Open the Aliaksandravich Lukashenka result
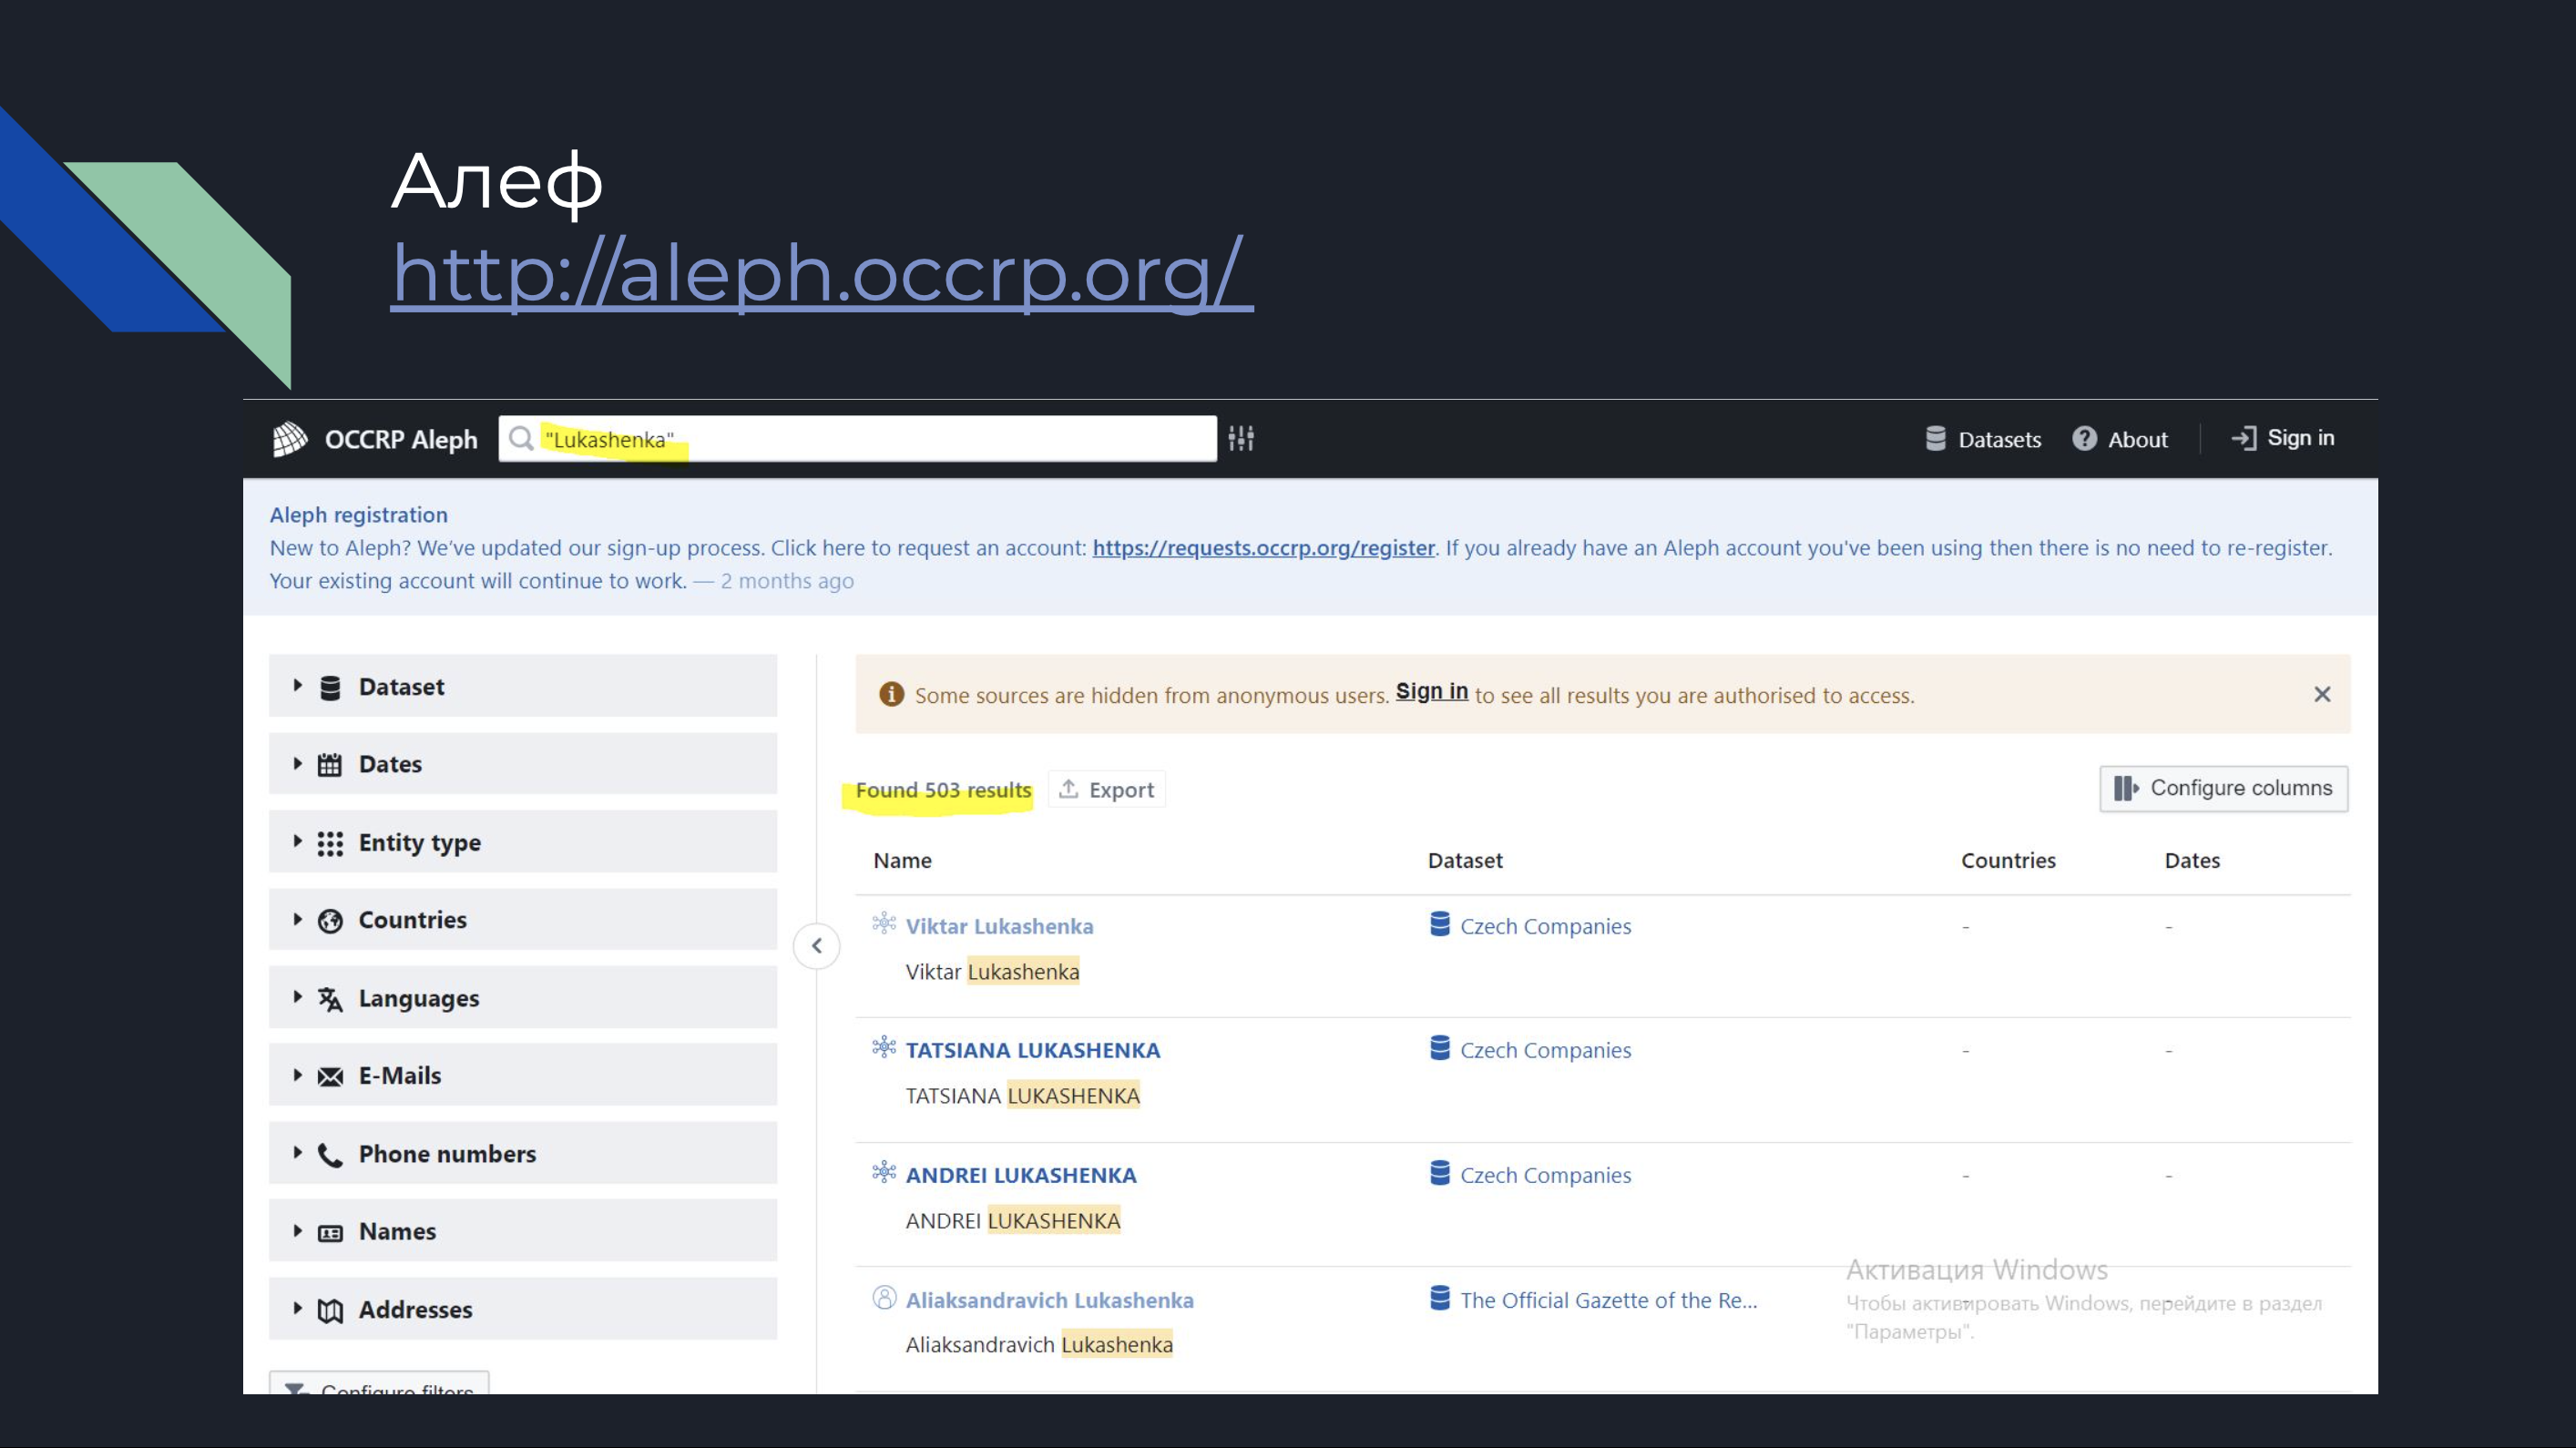 coord(1049,1300)
